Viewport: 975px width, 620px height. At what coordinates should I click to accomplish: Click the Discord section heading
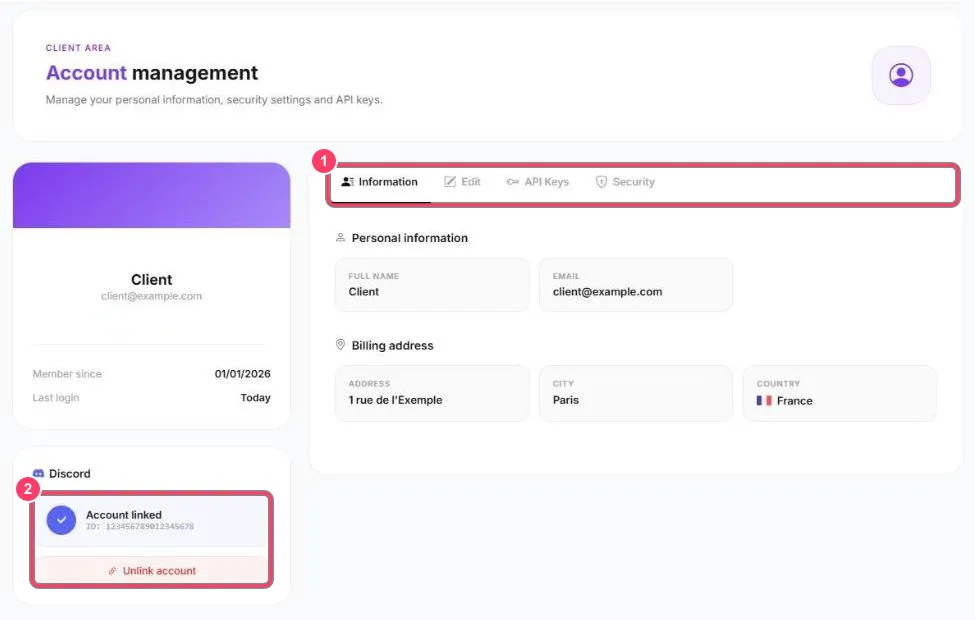[x=70, y=474]
